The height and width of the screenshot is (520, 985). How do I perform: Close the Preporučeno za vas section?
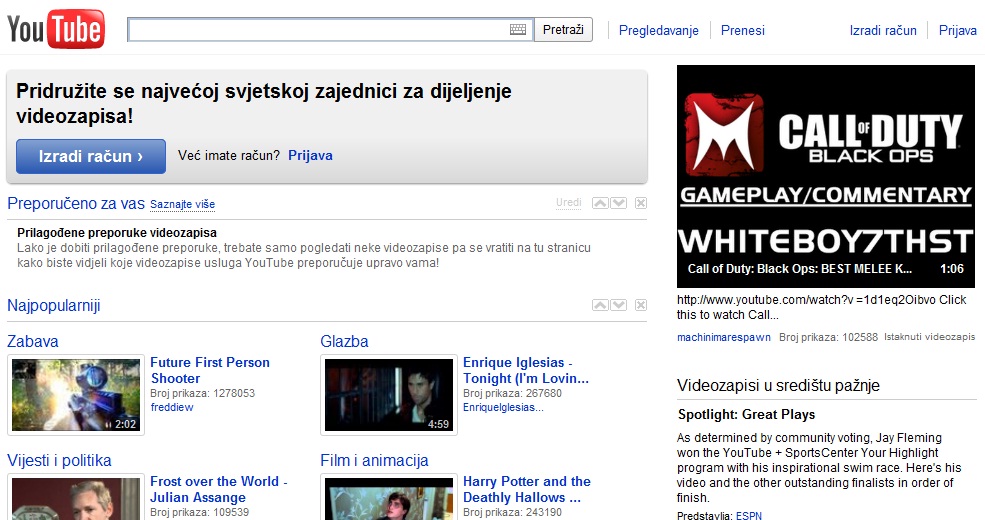pos(641,203)
